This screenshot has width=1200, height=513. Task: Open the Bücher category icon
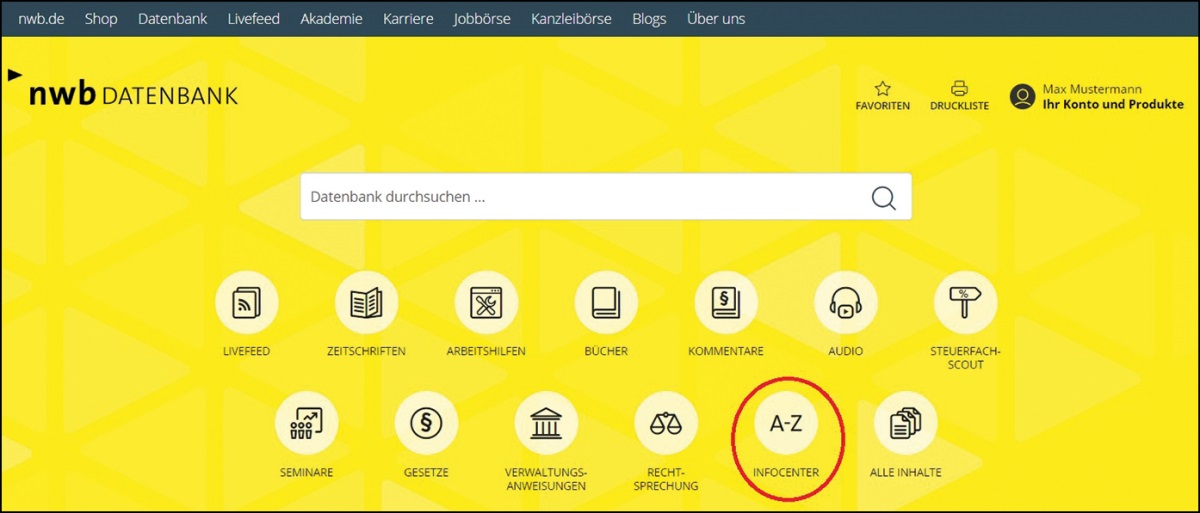click(x=606, y=302)
